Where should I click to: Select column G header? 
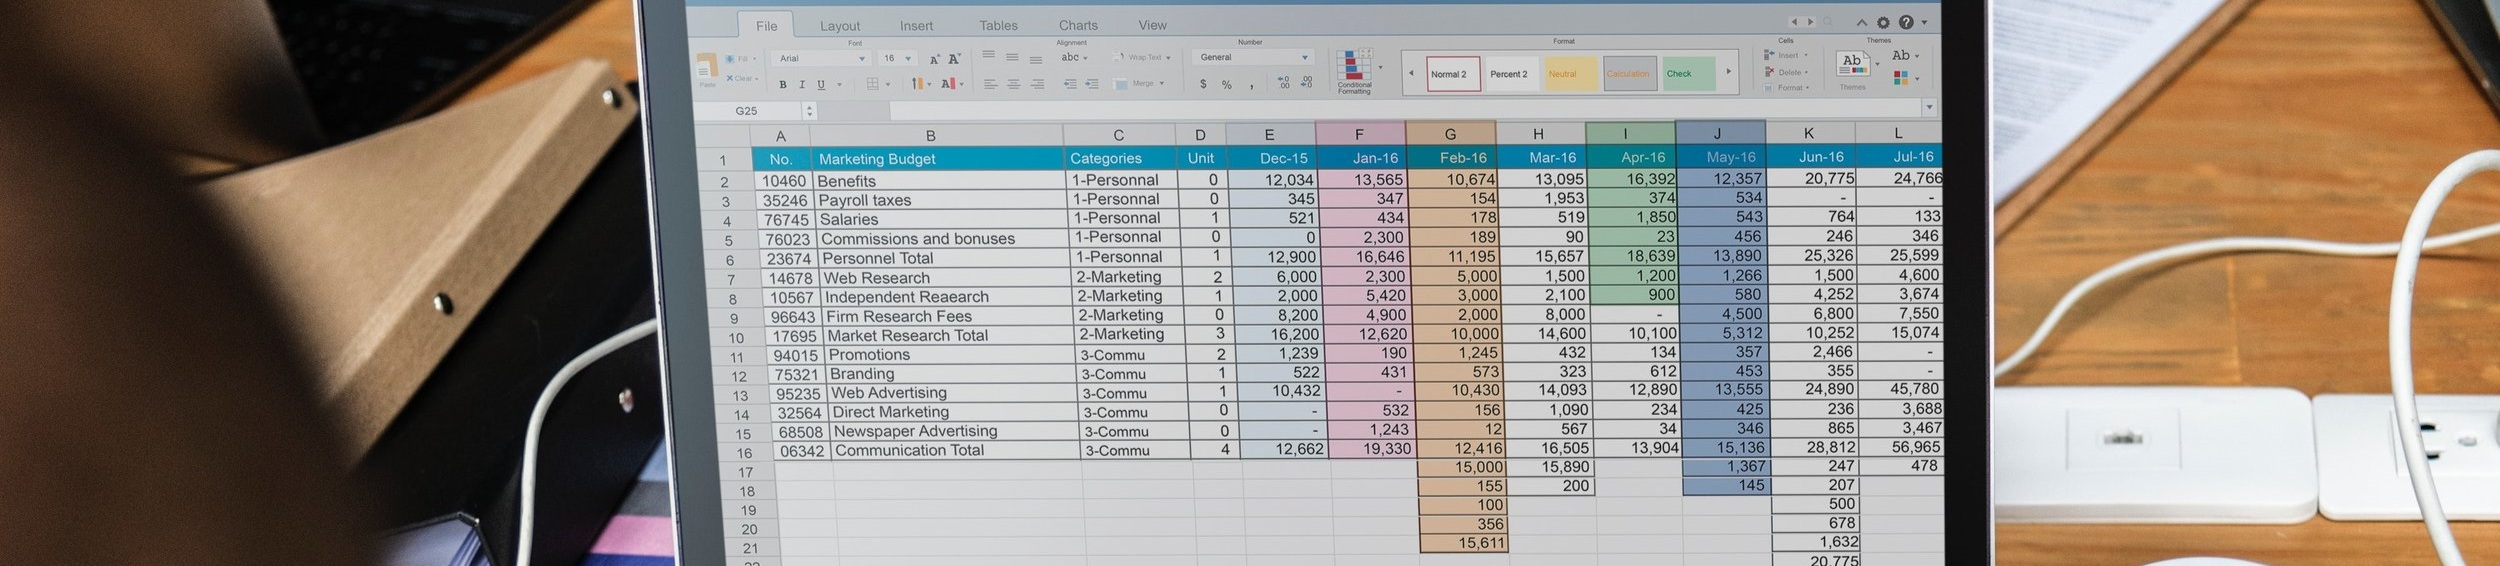click(1450, 134)
